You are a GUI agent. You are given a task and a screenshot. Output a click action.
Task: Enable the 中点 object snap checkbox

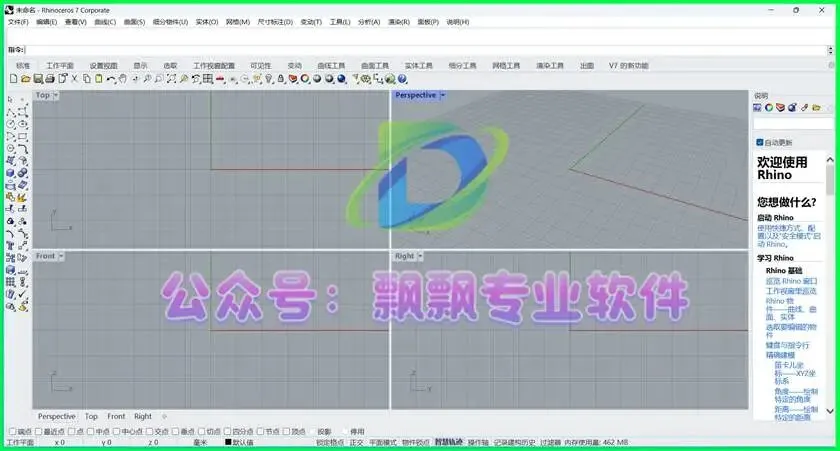pyautogui.click(x=90, y=431)
